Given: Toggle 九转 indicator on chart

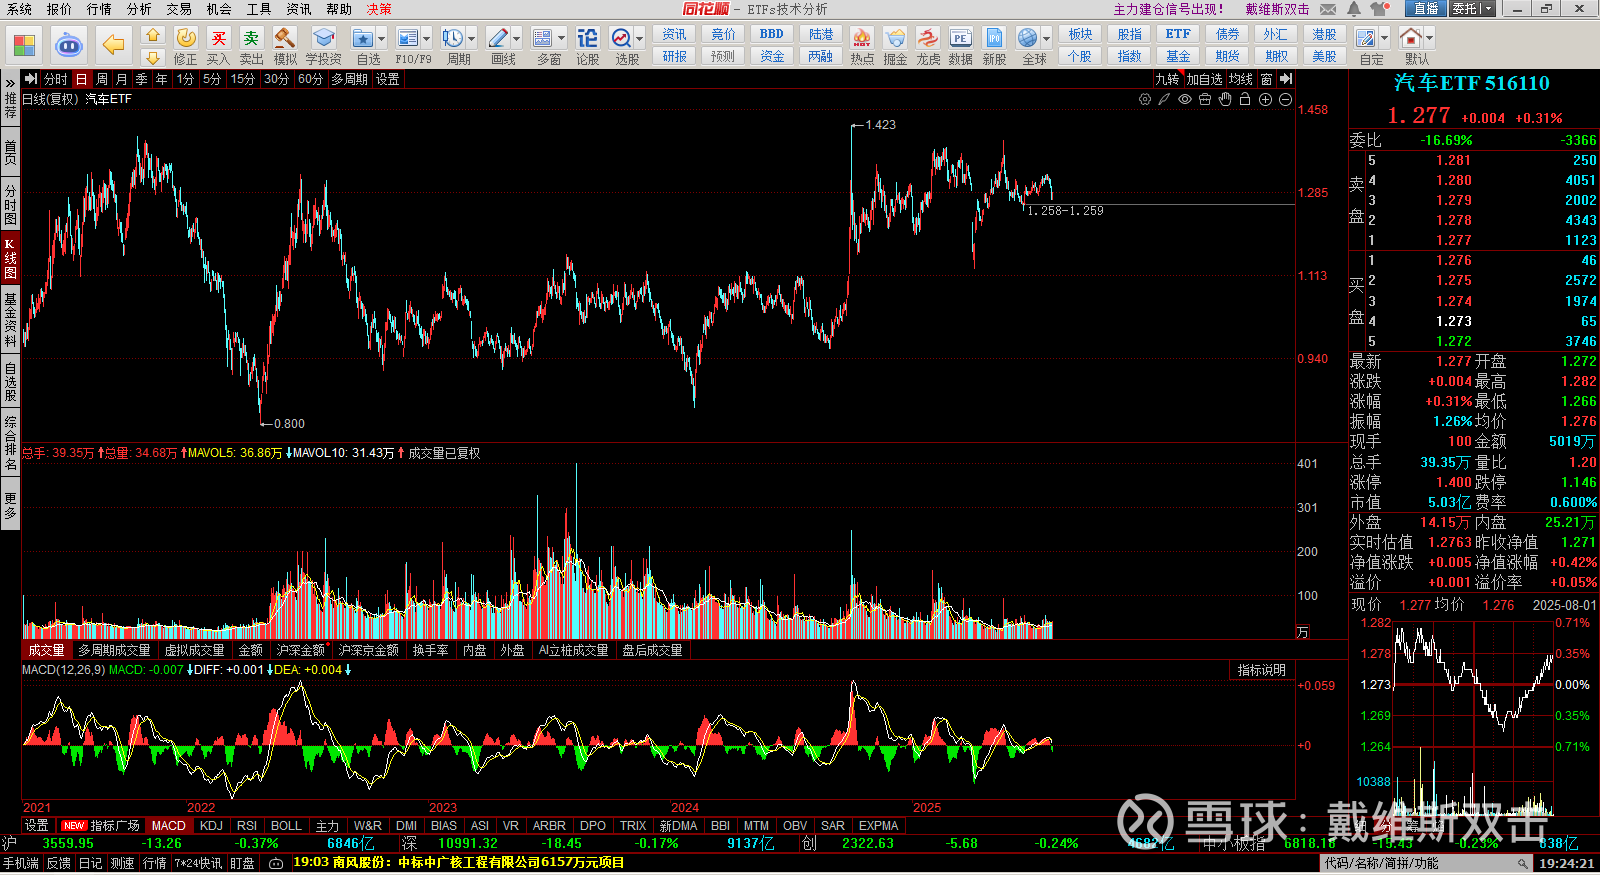Looking at the screenshot, I should tap(1167, 79).
